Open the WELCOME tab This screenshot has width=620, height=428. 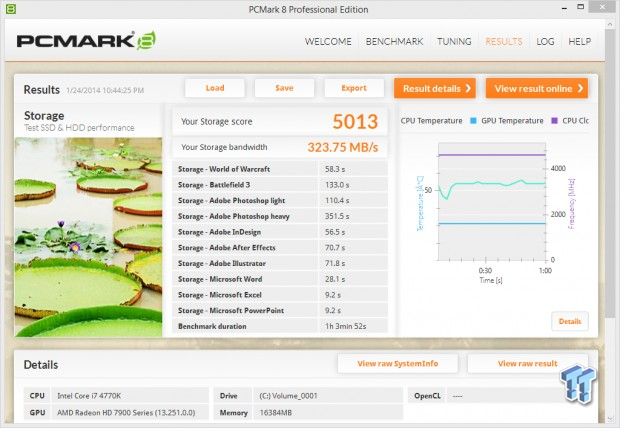tap(328, 42)
